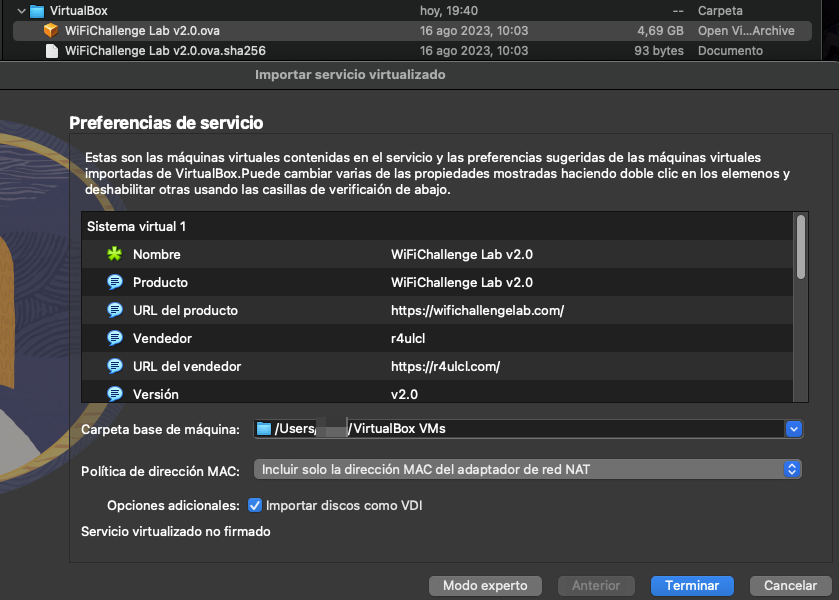Collapse the VirtualBox folder in Finder
Image resolution: width=839 pixels, height=600 pixels.
click(x=21, y=11)
